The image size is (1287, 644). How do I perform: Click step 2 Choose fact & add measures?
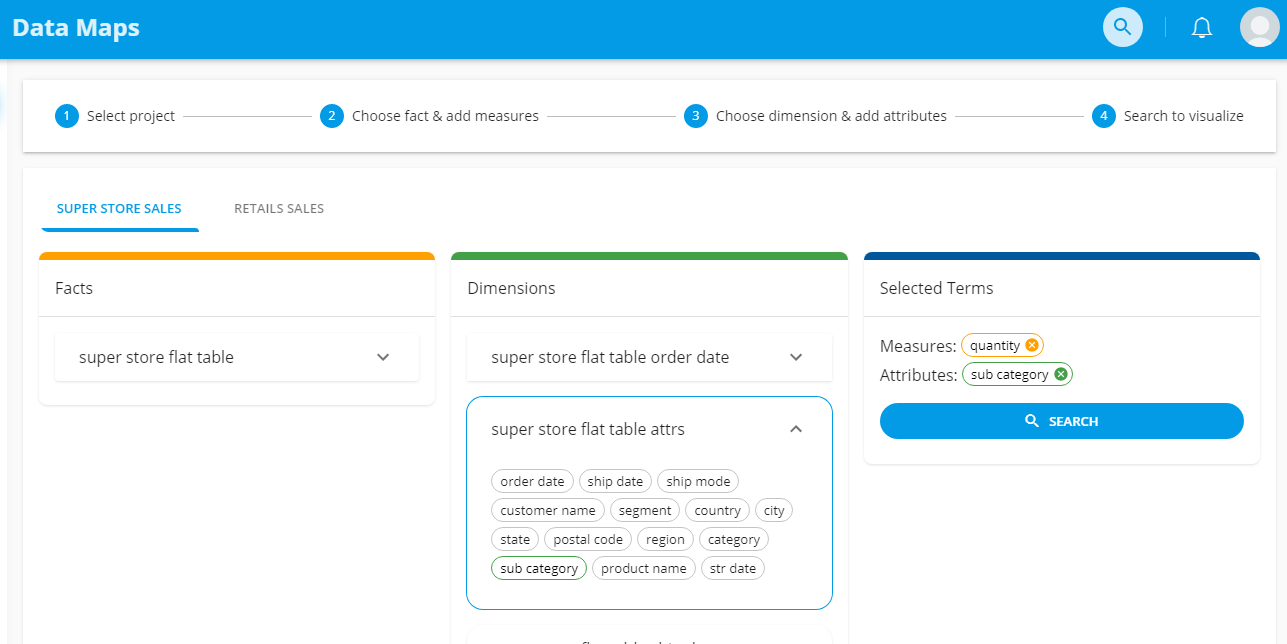point(429,116)
